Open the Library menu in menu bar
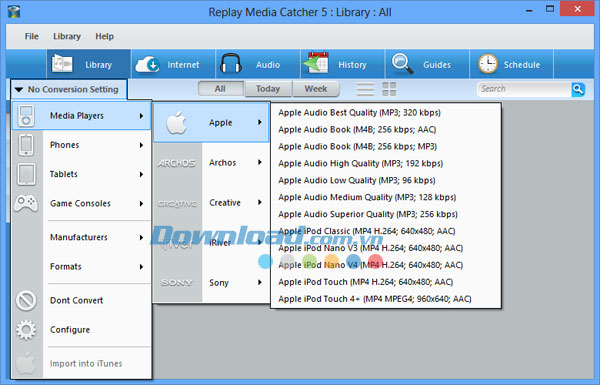The image size is (600, 385). tap(67, 36)
